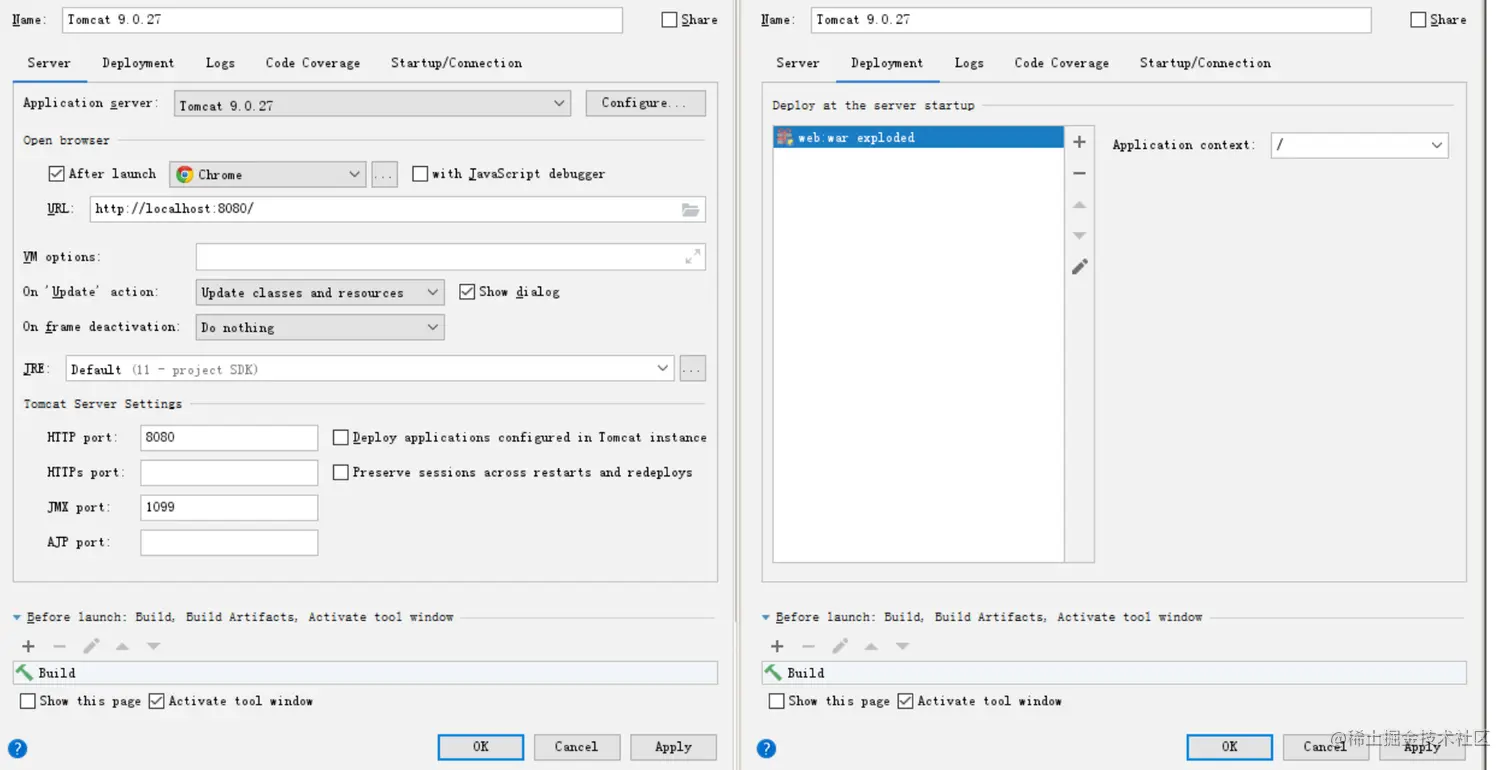1512x770 pixels.
Task: Remove the selected deployment artifact
Action: point(1079,173)
